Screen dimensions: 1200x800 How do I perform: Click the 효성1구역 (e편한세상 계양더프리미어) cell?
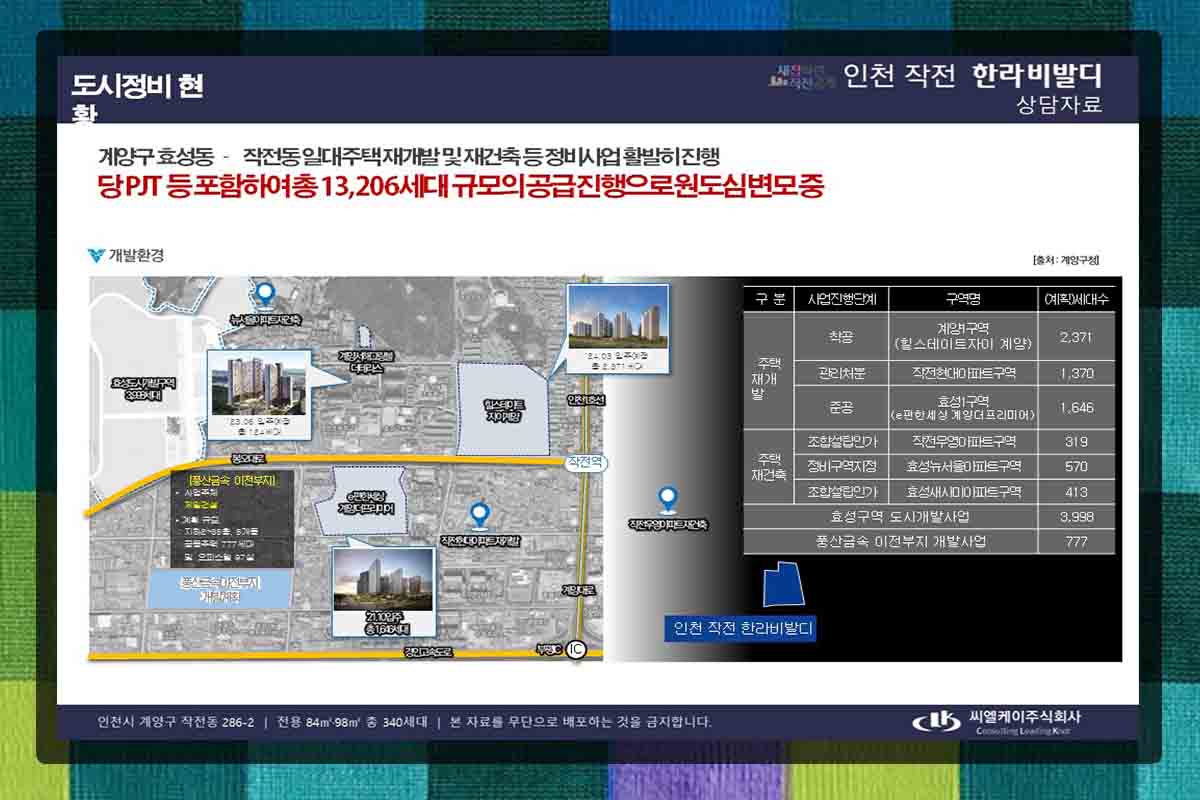(x=963, y=407)
